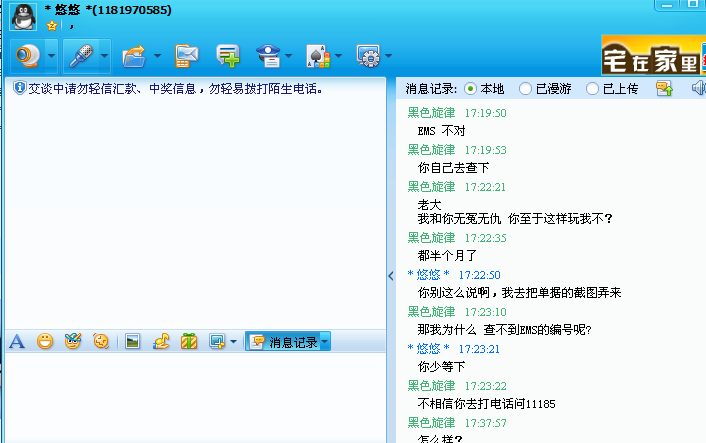706x443 pixels.
Task: Click the message 你自己去查下
Action: [453, 168]
